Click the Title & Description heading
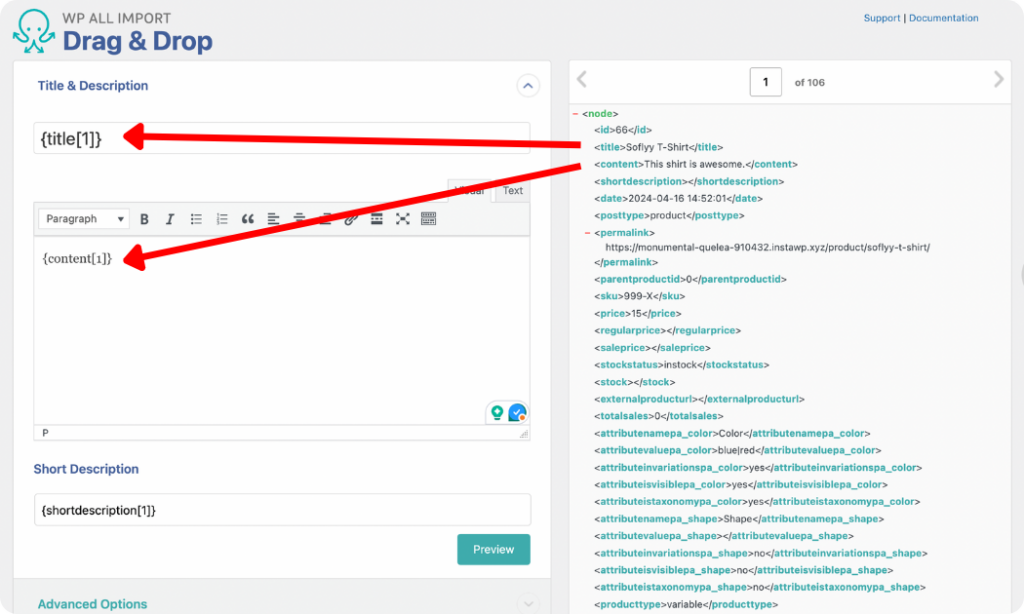The width and height of the screenshot is (1024, 614). point(93,86)
